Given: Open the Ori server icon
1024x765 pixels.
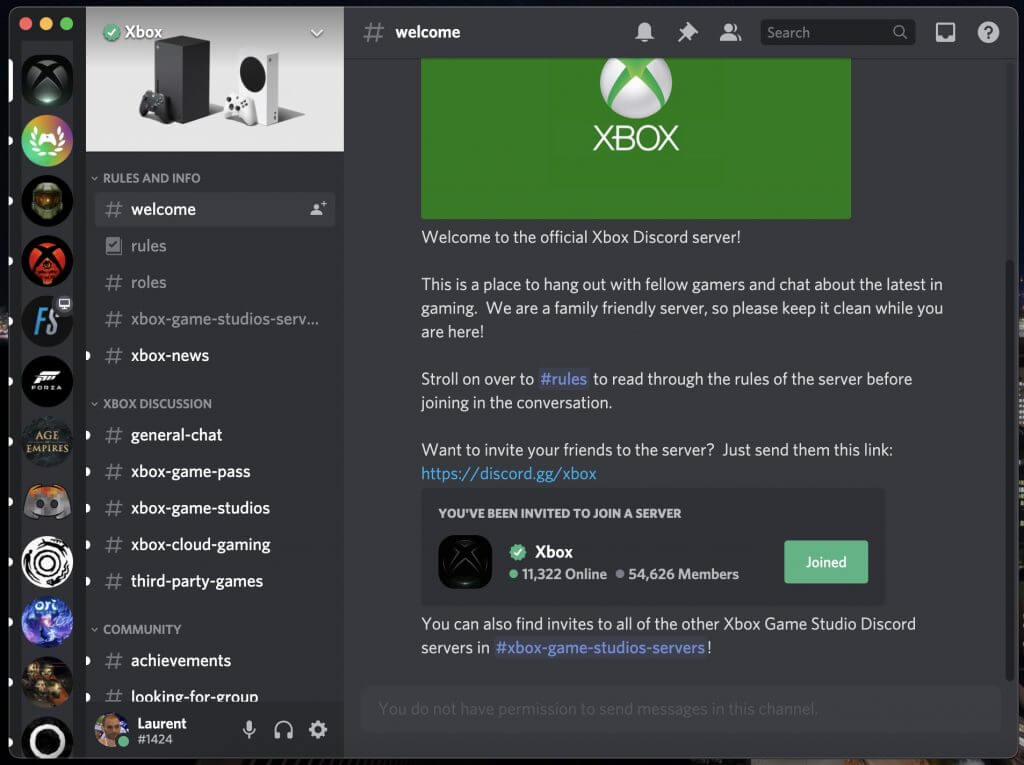Looking at the screenshot, I should (47, 622).
